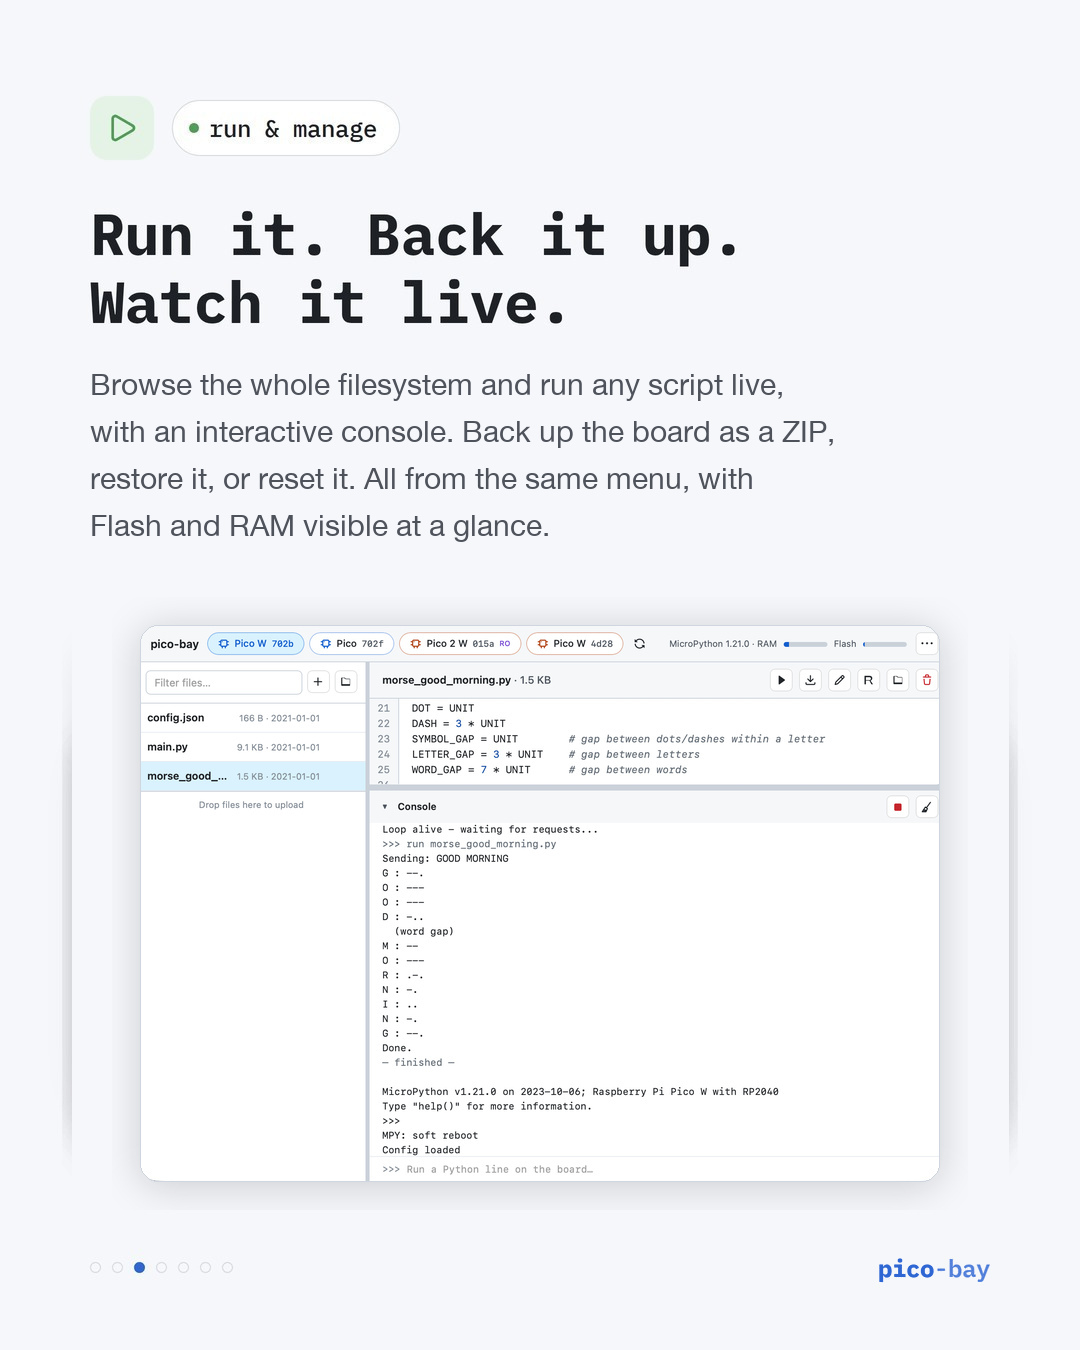Select the fourth carousel dot
Image resolution: width=1080 pixels, height=1350 pixels.
pyautogui.click(x=162, y=1267)
